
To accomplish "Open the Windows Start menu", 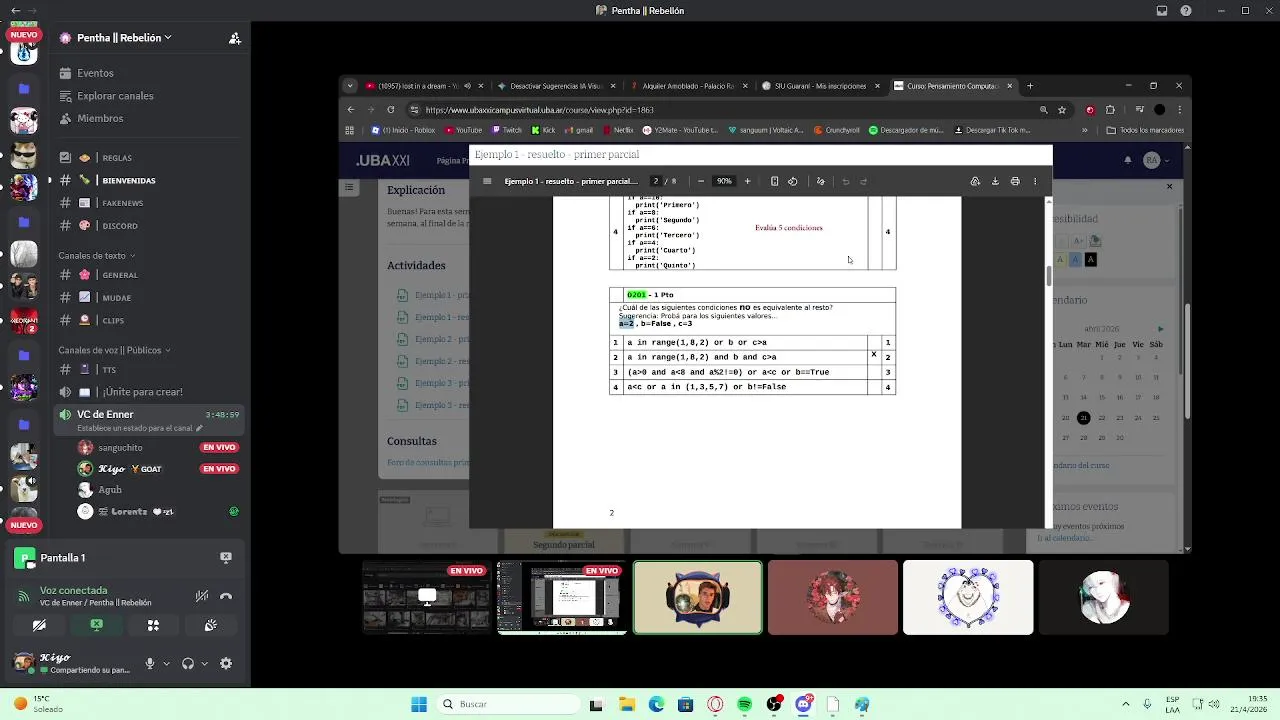I will click(419, 704).
